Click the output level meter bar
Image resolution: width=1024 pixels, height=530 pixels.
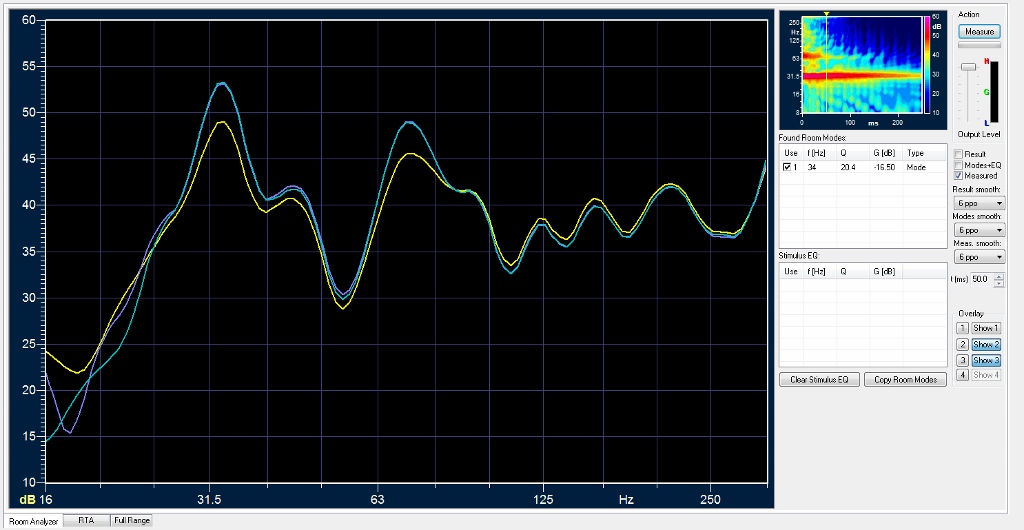[x=994, y=91]
